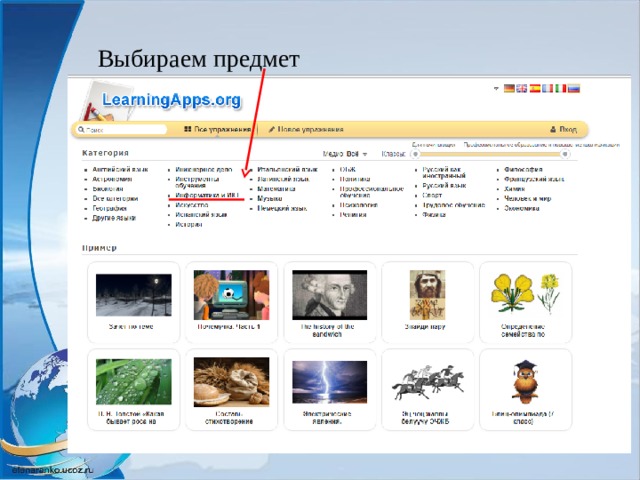The image size is (640, 480).
Task: Open the snowy night street exercise thumbnail
Action: (133, 295)
